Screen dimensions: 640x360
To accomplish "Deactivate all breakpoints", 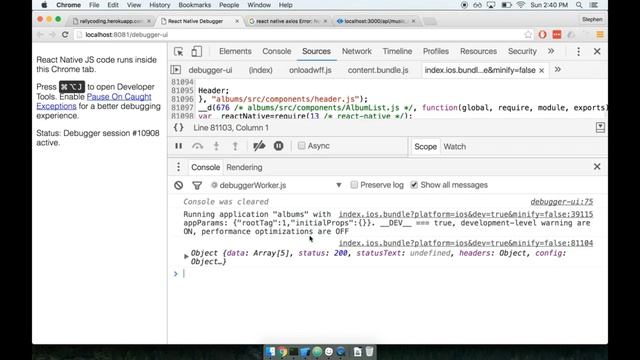I will [259, 146].
